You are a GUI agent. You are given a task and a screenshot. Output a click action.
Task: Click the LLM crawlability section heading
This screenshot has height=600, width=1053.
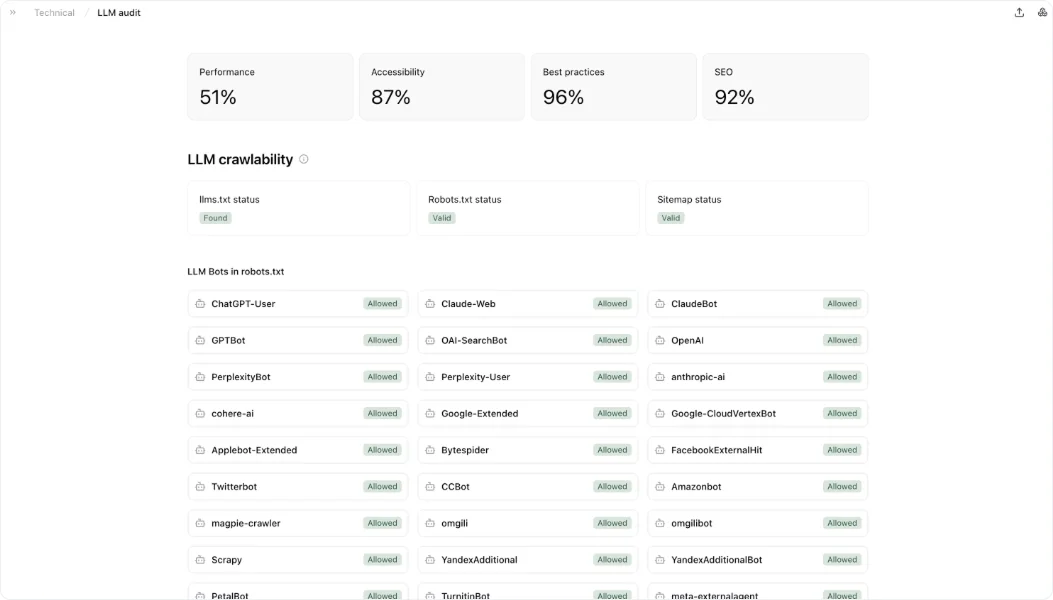coord(240,159)
